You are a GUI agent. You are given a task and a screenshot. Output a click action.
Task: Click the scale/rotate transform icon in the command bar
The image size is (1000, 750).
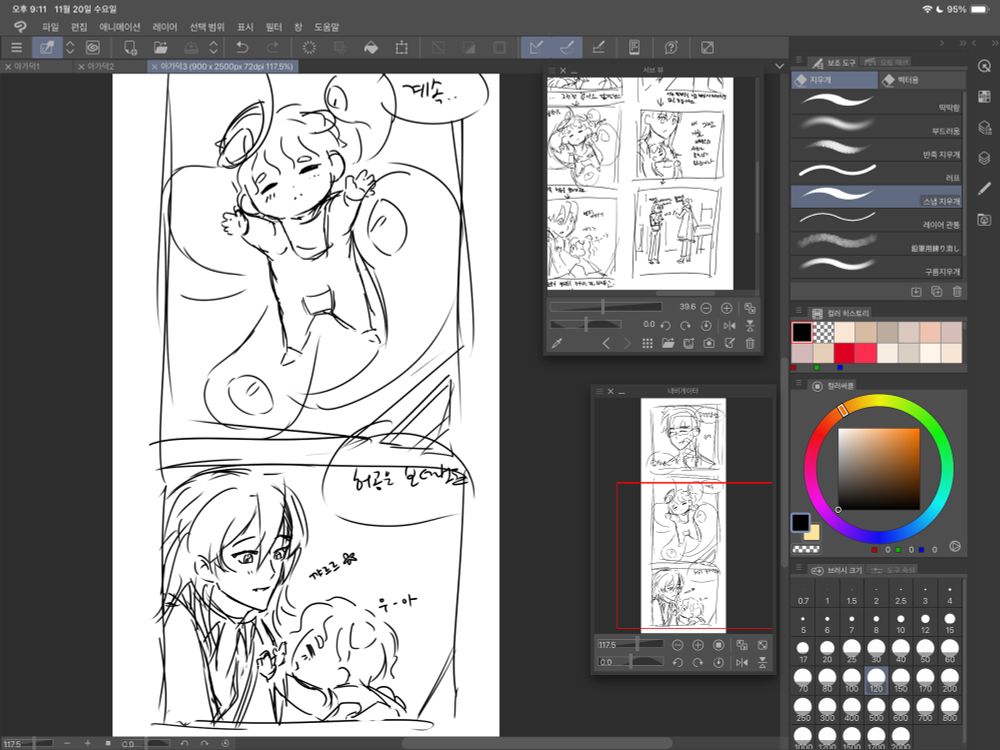pyautogui.click(x=402, y=48)
